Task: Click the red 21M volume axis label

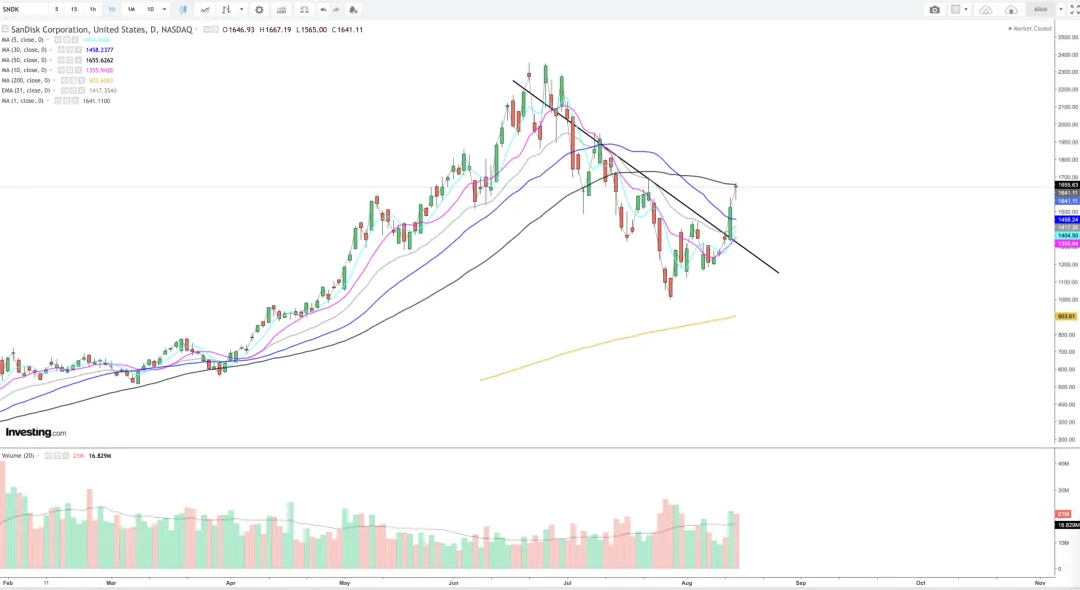Action: (x=1063, y=514)
